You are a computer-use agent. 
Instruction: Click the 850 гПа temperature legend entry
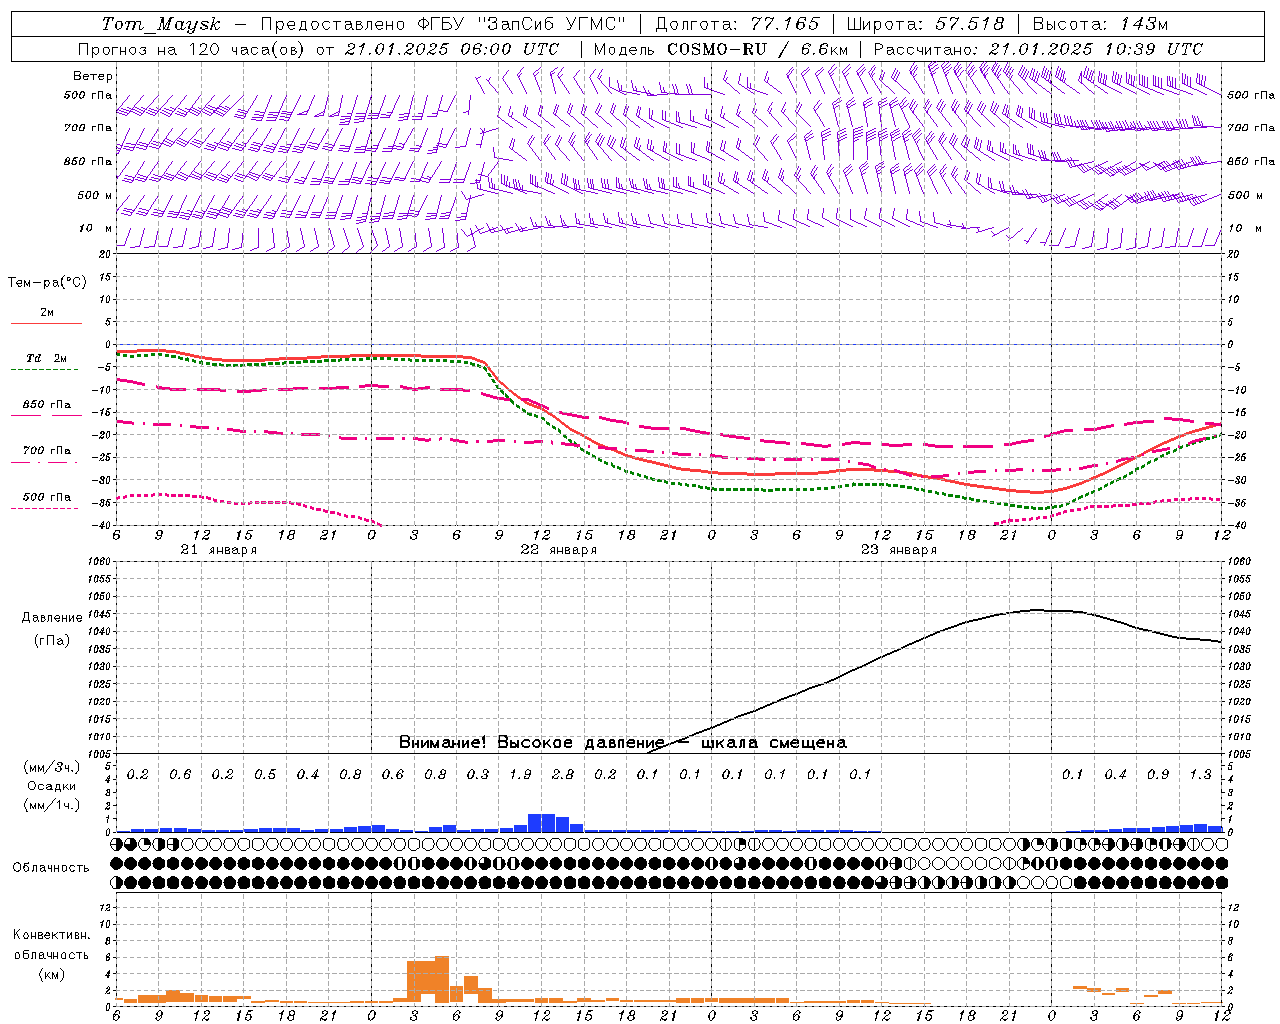coord(46,405)
